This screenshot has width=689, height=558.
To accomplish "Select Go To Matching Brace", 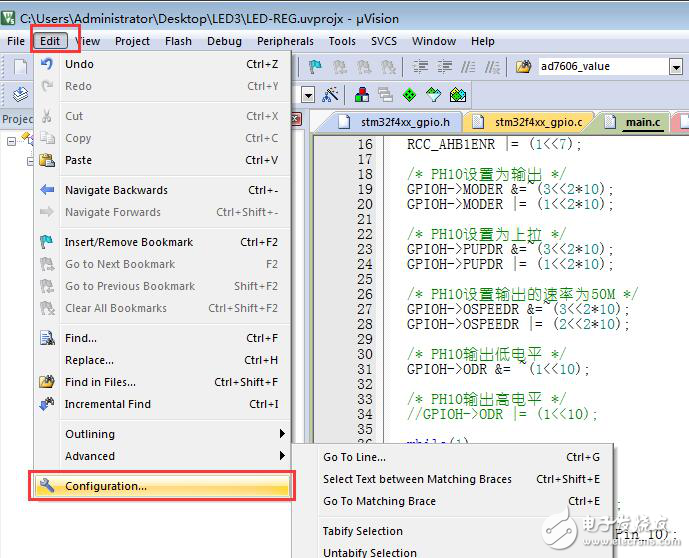I will point(379,501).
